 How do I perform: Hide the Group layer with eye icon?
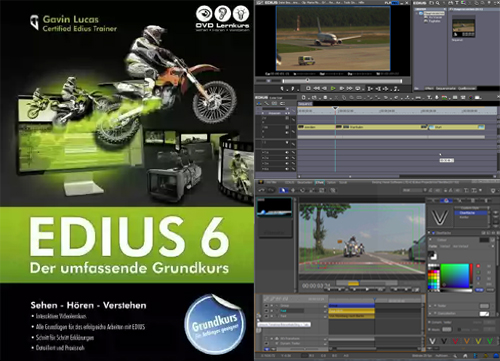coord(266,305)
